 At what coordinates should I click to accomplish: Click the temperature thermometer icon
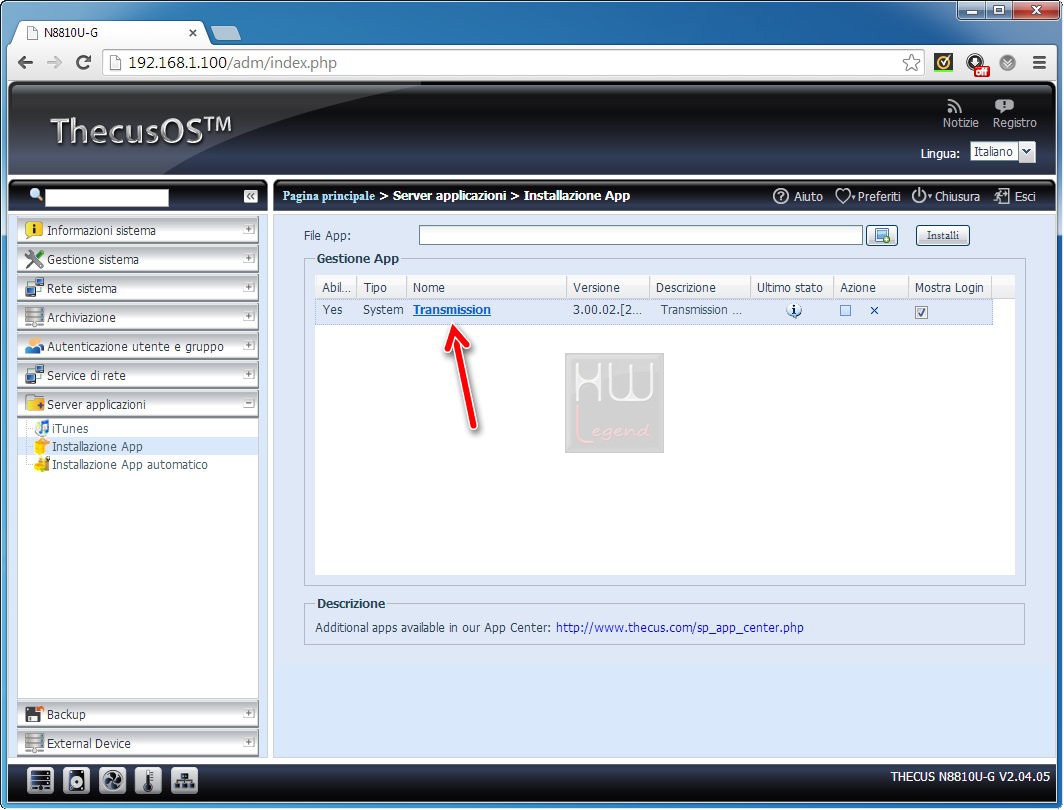(148, 781)
